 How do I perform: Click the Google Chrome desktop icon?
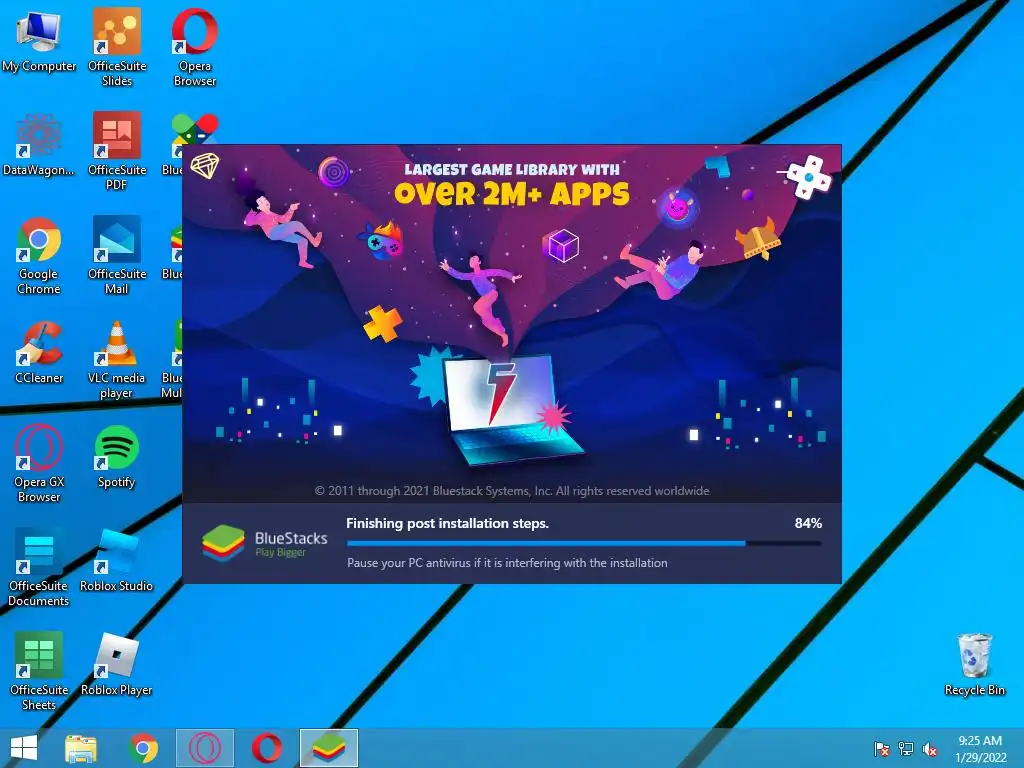click(x=39, y=256)
